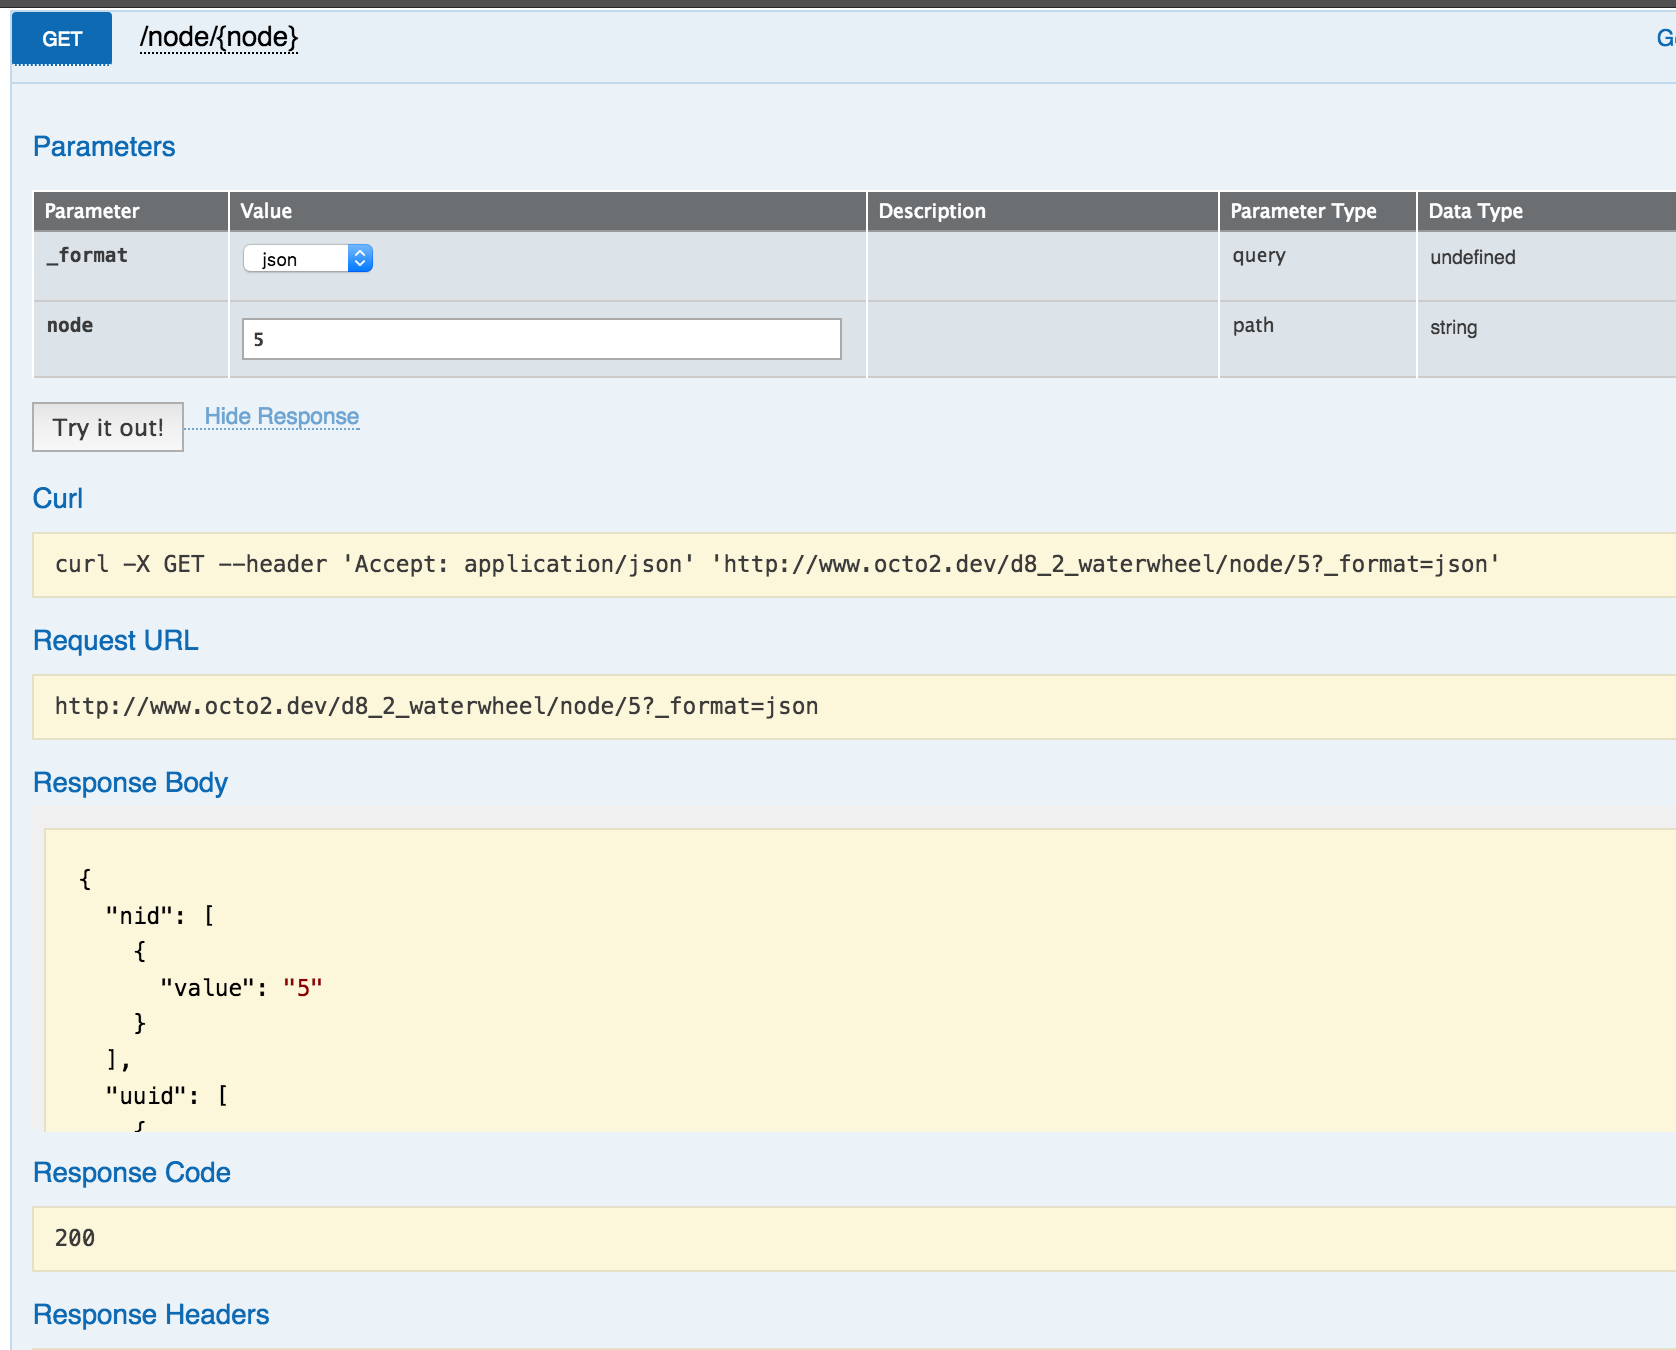Collapse the /node/{node} operation panel

tap(220, 38)
